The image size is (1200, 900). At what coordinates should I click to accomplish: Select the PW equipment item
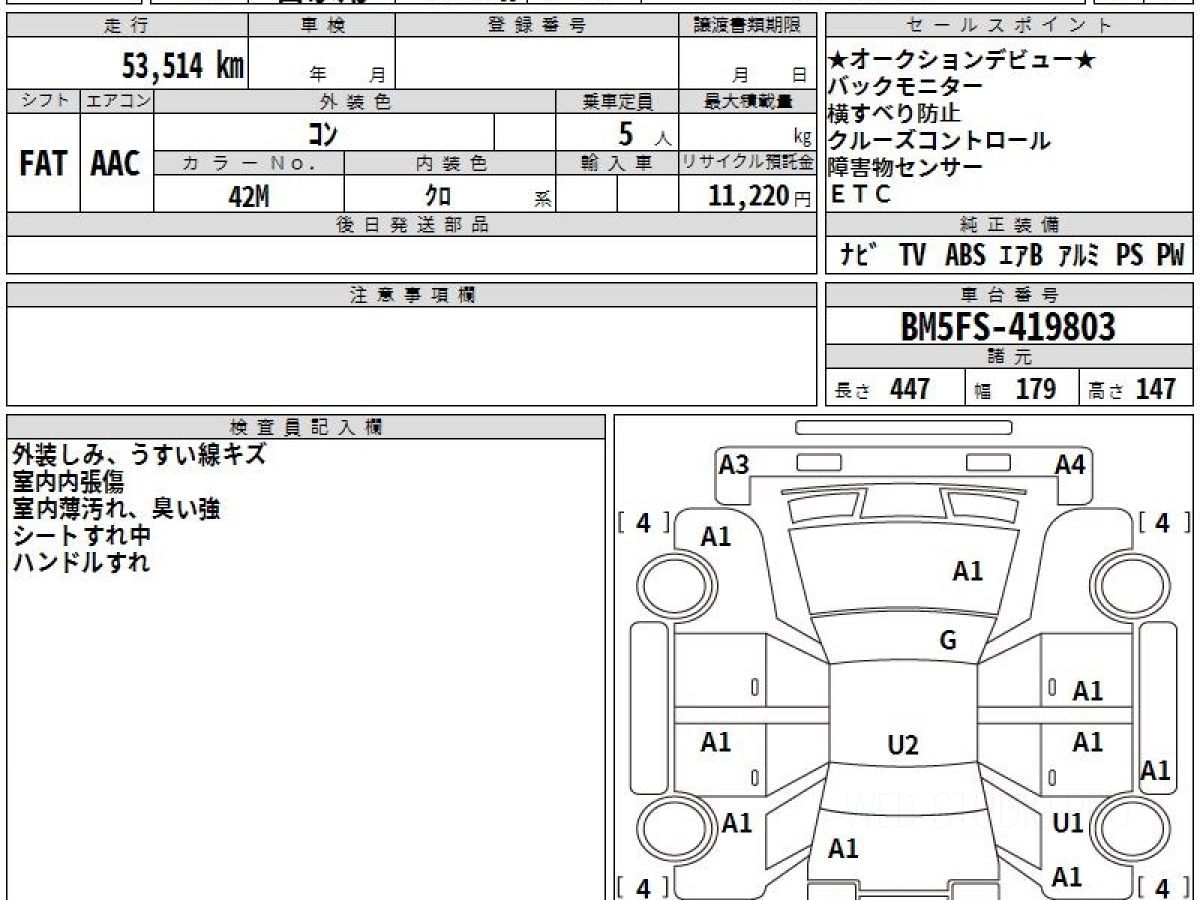click(x=1170, y=255)
